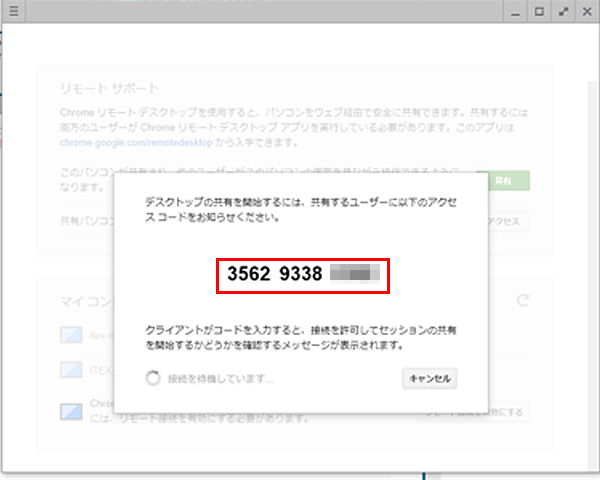The height and width of the screenshot is (480, 600).
Task: Click the loading spinner beside 接続を待機しています
Action: 153,378
